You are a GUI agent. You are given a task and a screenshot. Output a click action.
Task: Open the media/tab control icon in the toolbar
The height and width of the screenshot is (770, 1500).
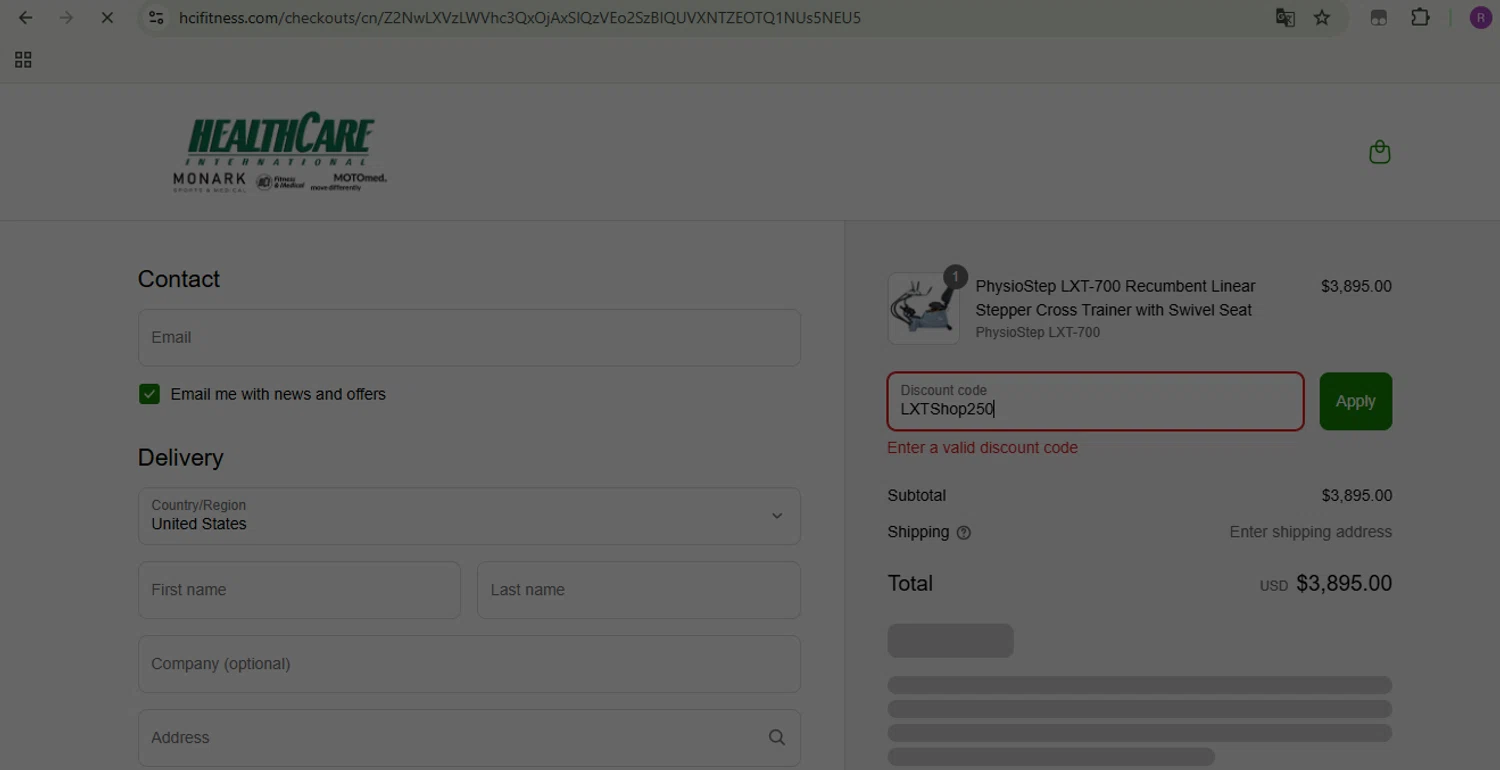[x=1378, y=18]
